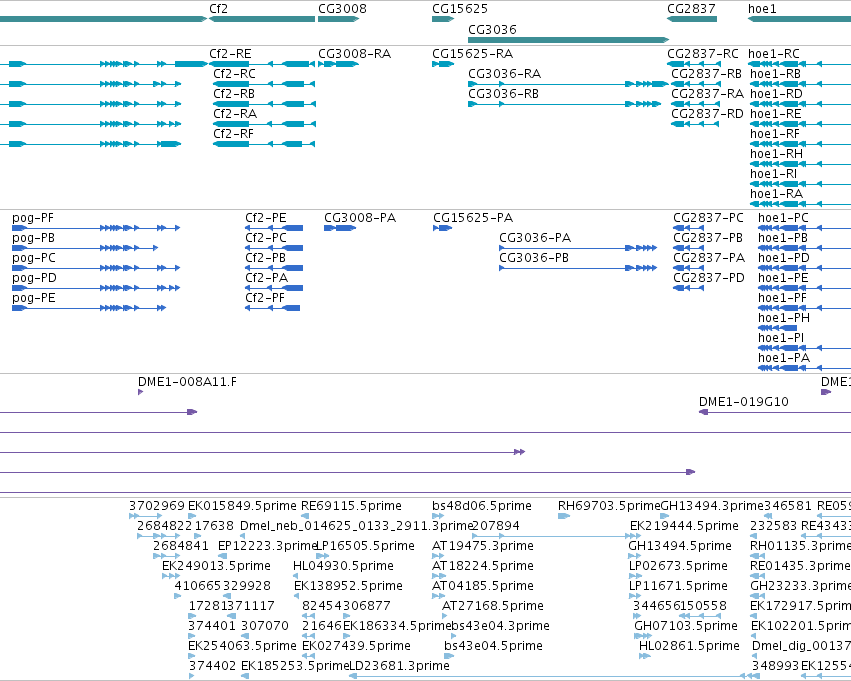Click the hoe1-RA transcript label
The width and height of the screenshot is (851, 681).
(x=776, y=194)
